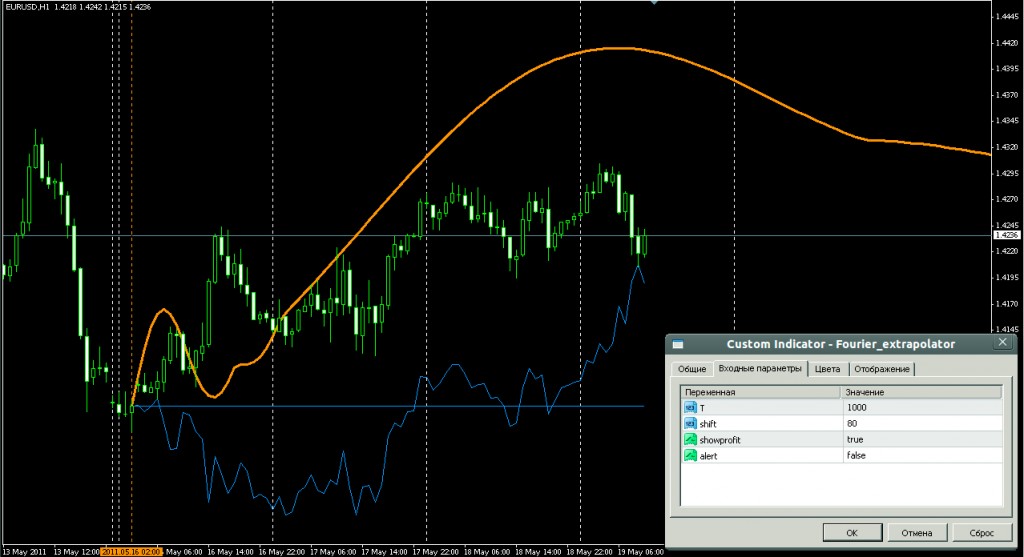Click the alert parameter icon
This screenshot has width=1024, height=557.
click(690, 455)
